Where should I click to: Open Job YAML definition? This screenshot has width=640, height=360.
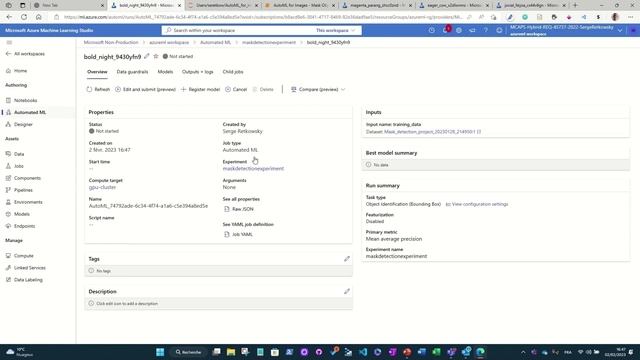pyautogui.click(x=238, y=234)
